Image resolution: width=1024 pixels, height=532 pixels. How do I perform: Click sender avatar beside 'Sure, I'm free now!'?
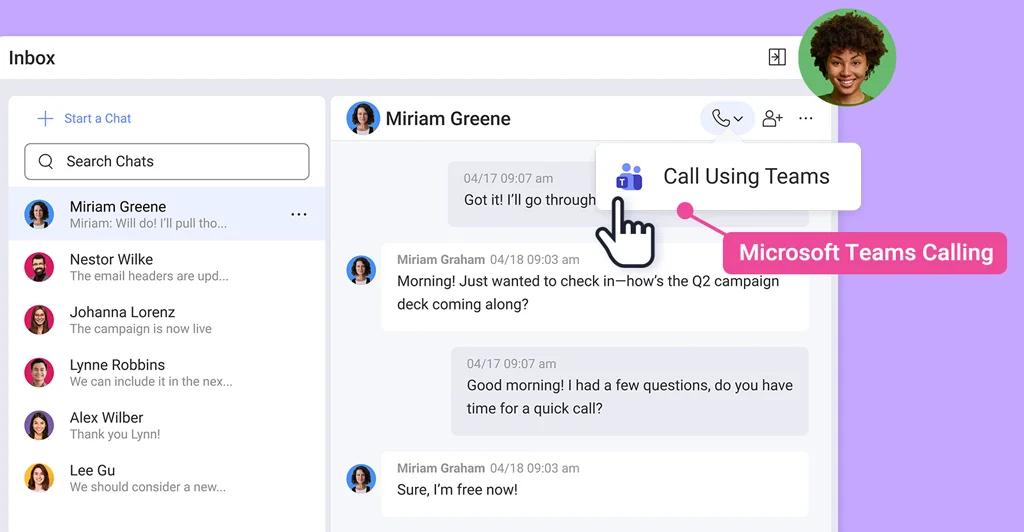[361, 478]
